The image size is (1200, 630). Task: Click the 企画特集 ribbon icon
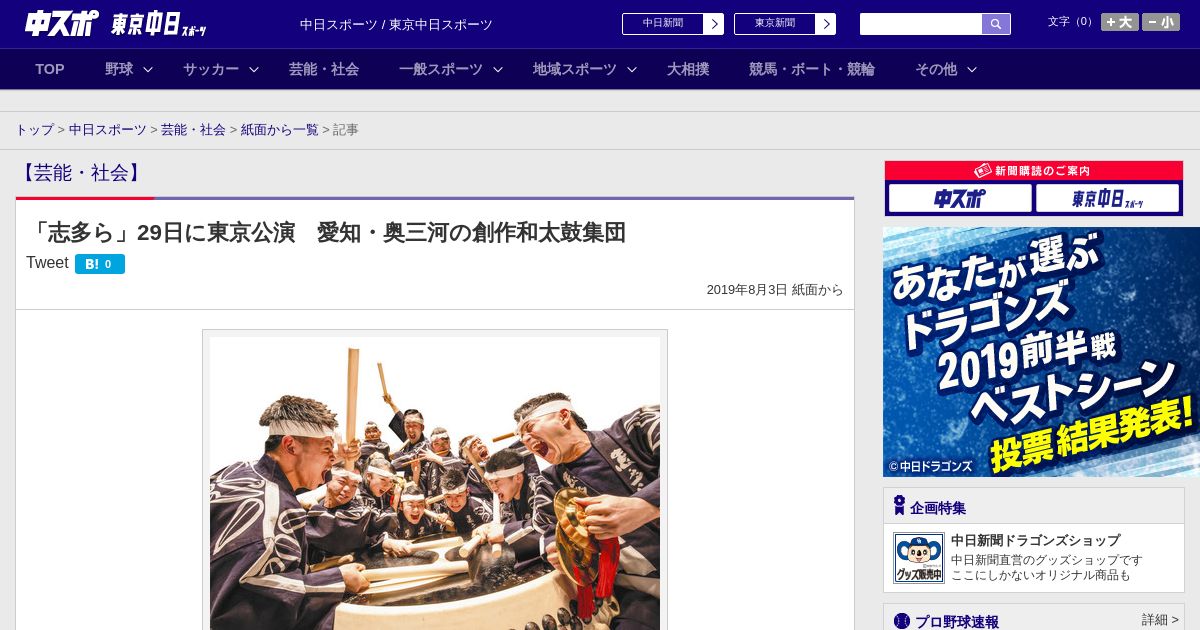(899, 505)
